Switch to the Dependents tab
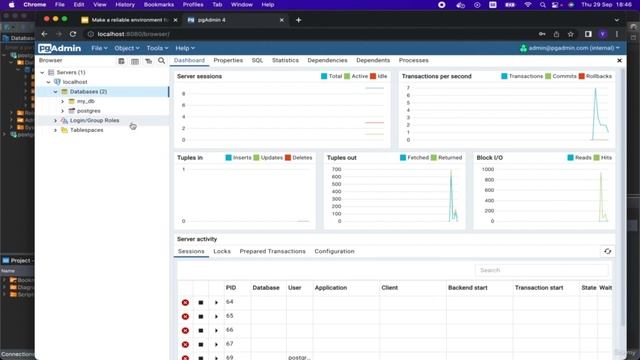Image resolution: width=640 pixels, height=360 pixels. [x=373, y=60]
